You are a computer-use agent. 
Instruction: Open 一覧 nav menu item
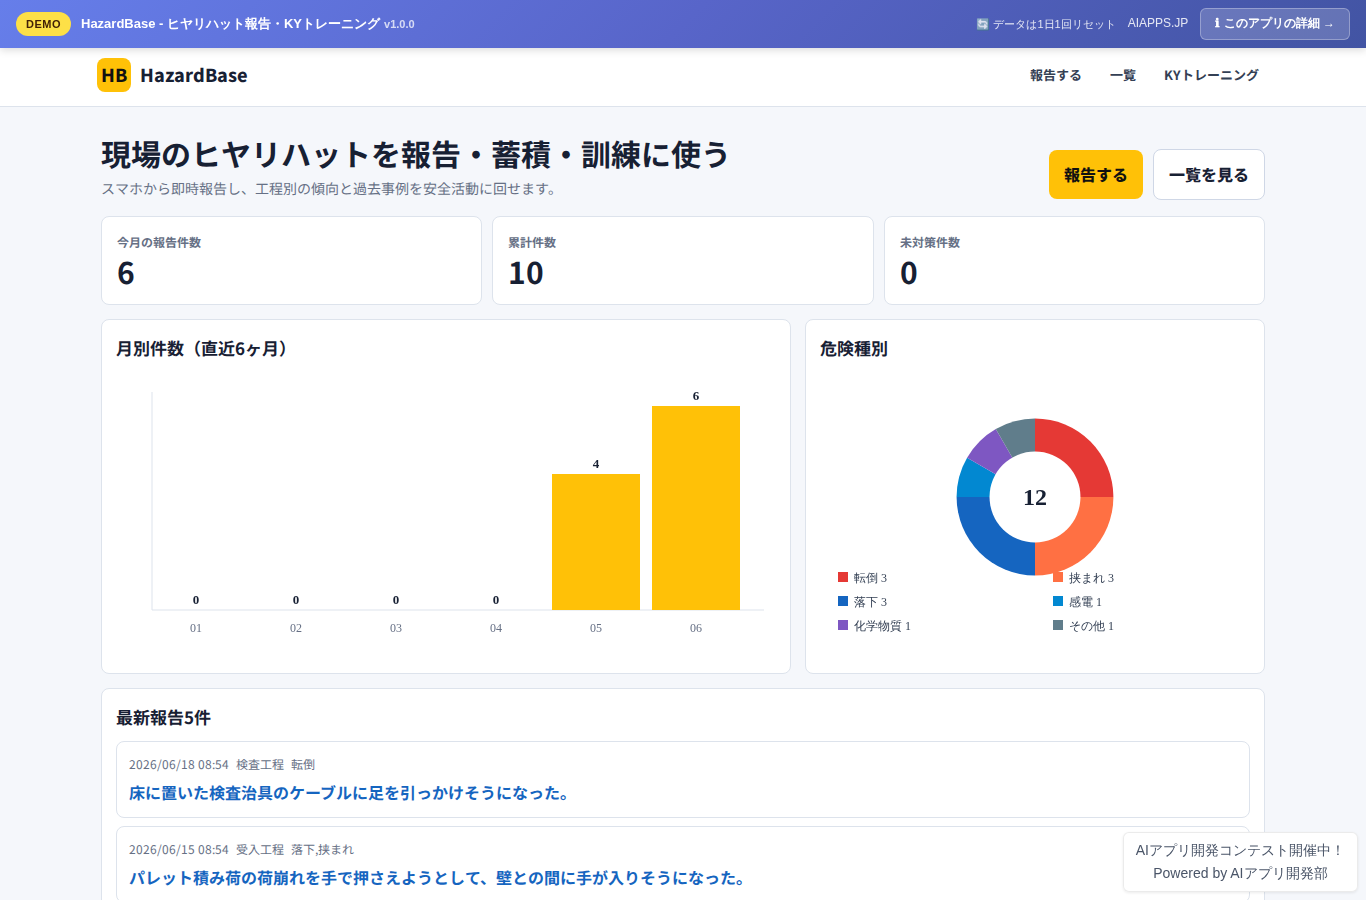click(1123, 75)
